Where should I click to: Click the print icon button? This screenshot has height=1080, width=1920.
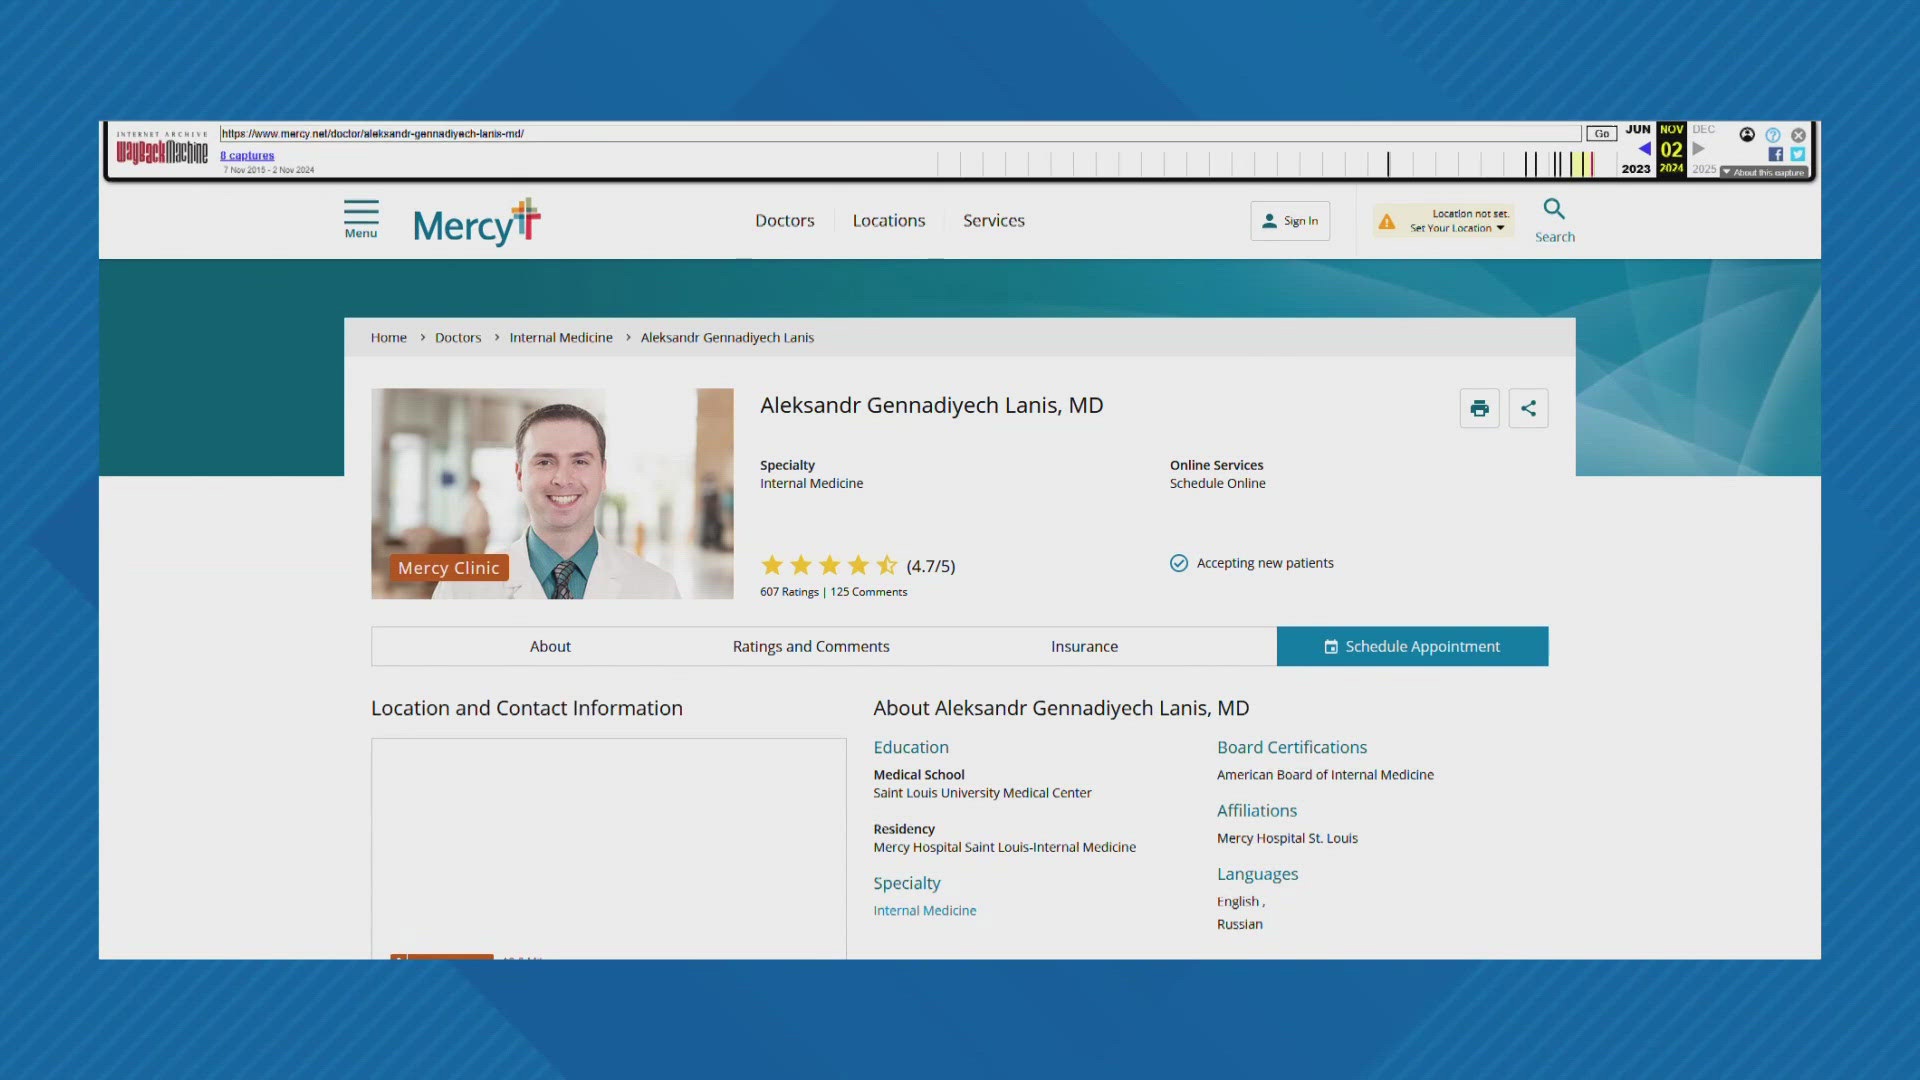(x=1479, y=408)
